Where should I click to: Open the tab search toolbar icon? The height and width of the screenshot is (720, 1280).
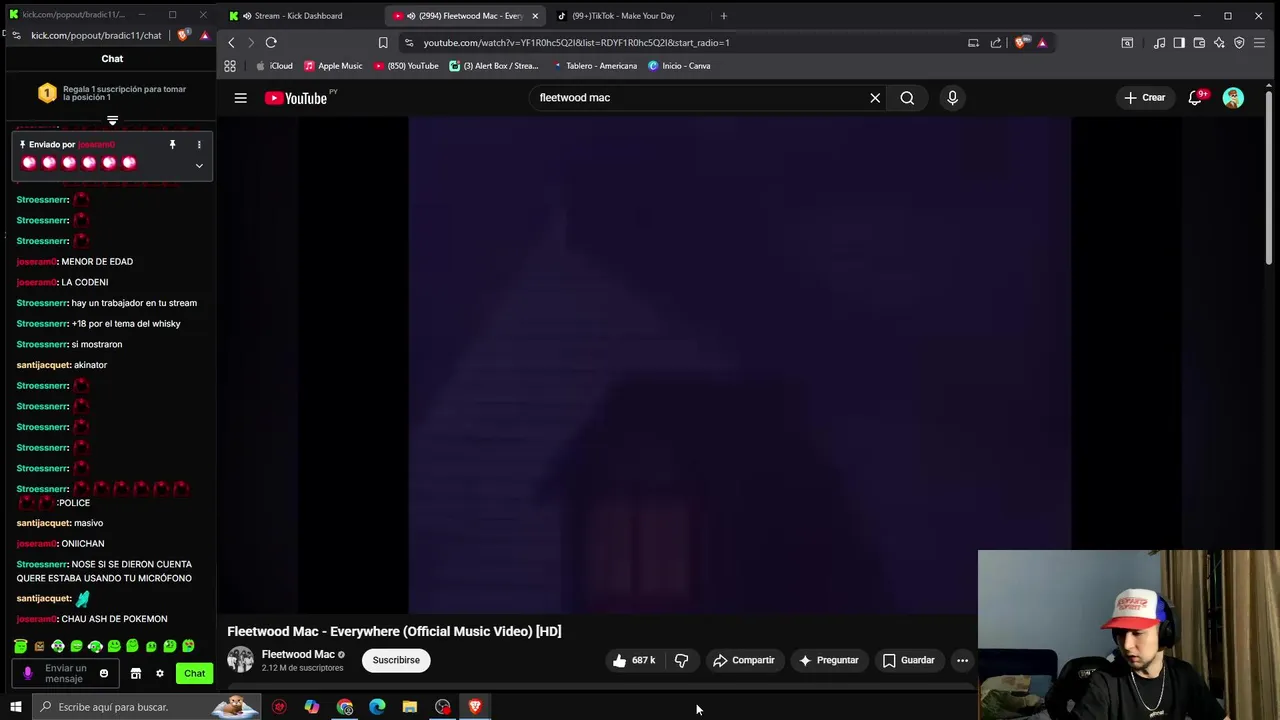point(1127,43)
